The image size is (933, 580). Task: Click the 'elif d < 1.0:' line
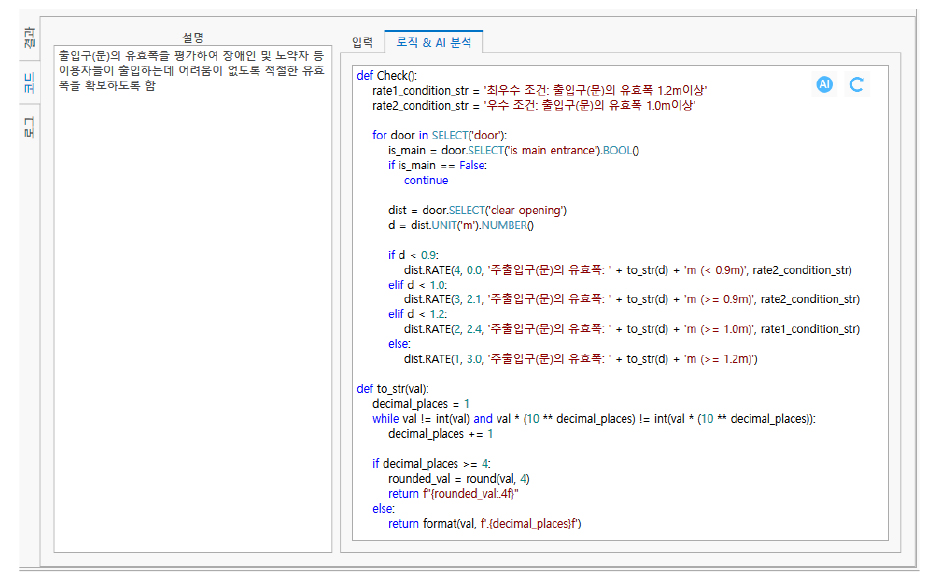tap(417, 285)
